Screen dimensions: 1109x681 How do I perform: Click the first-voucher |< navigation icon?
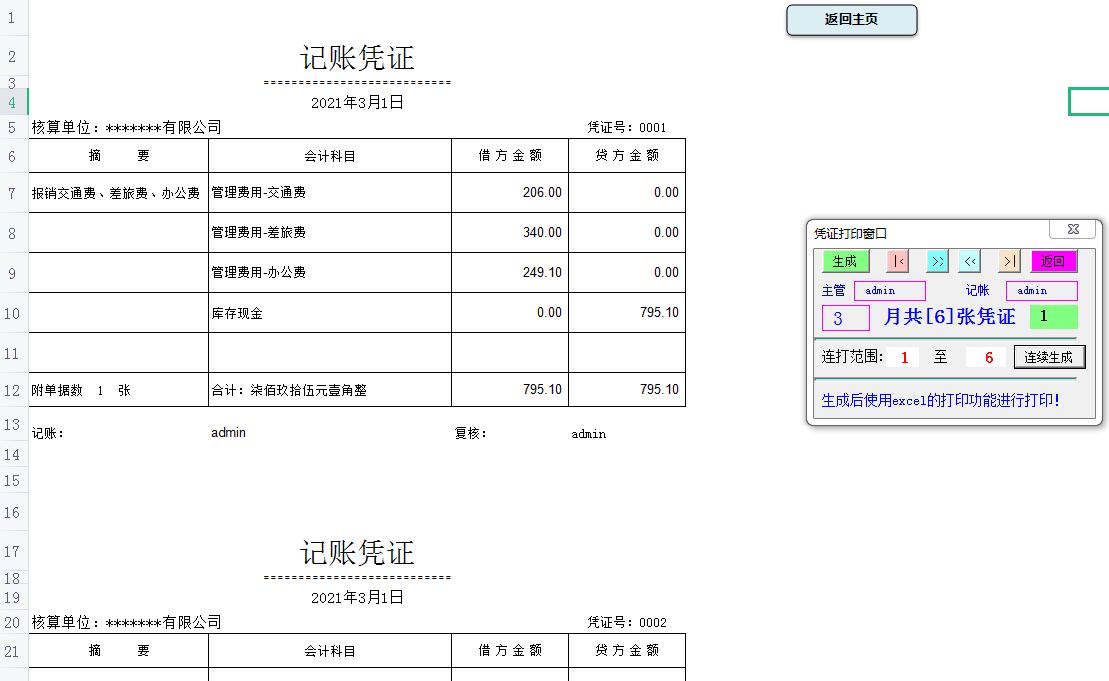coord(897,261)
